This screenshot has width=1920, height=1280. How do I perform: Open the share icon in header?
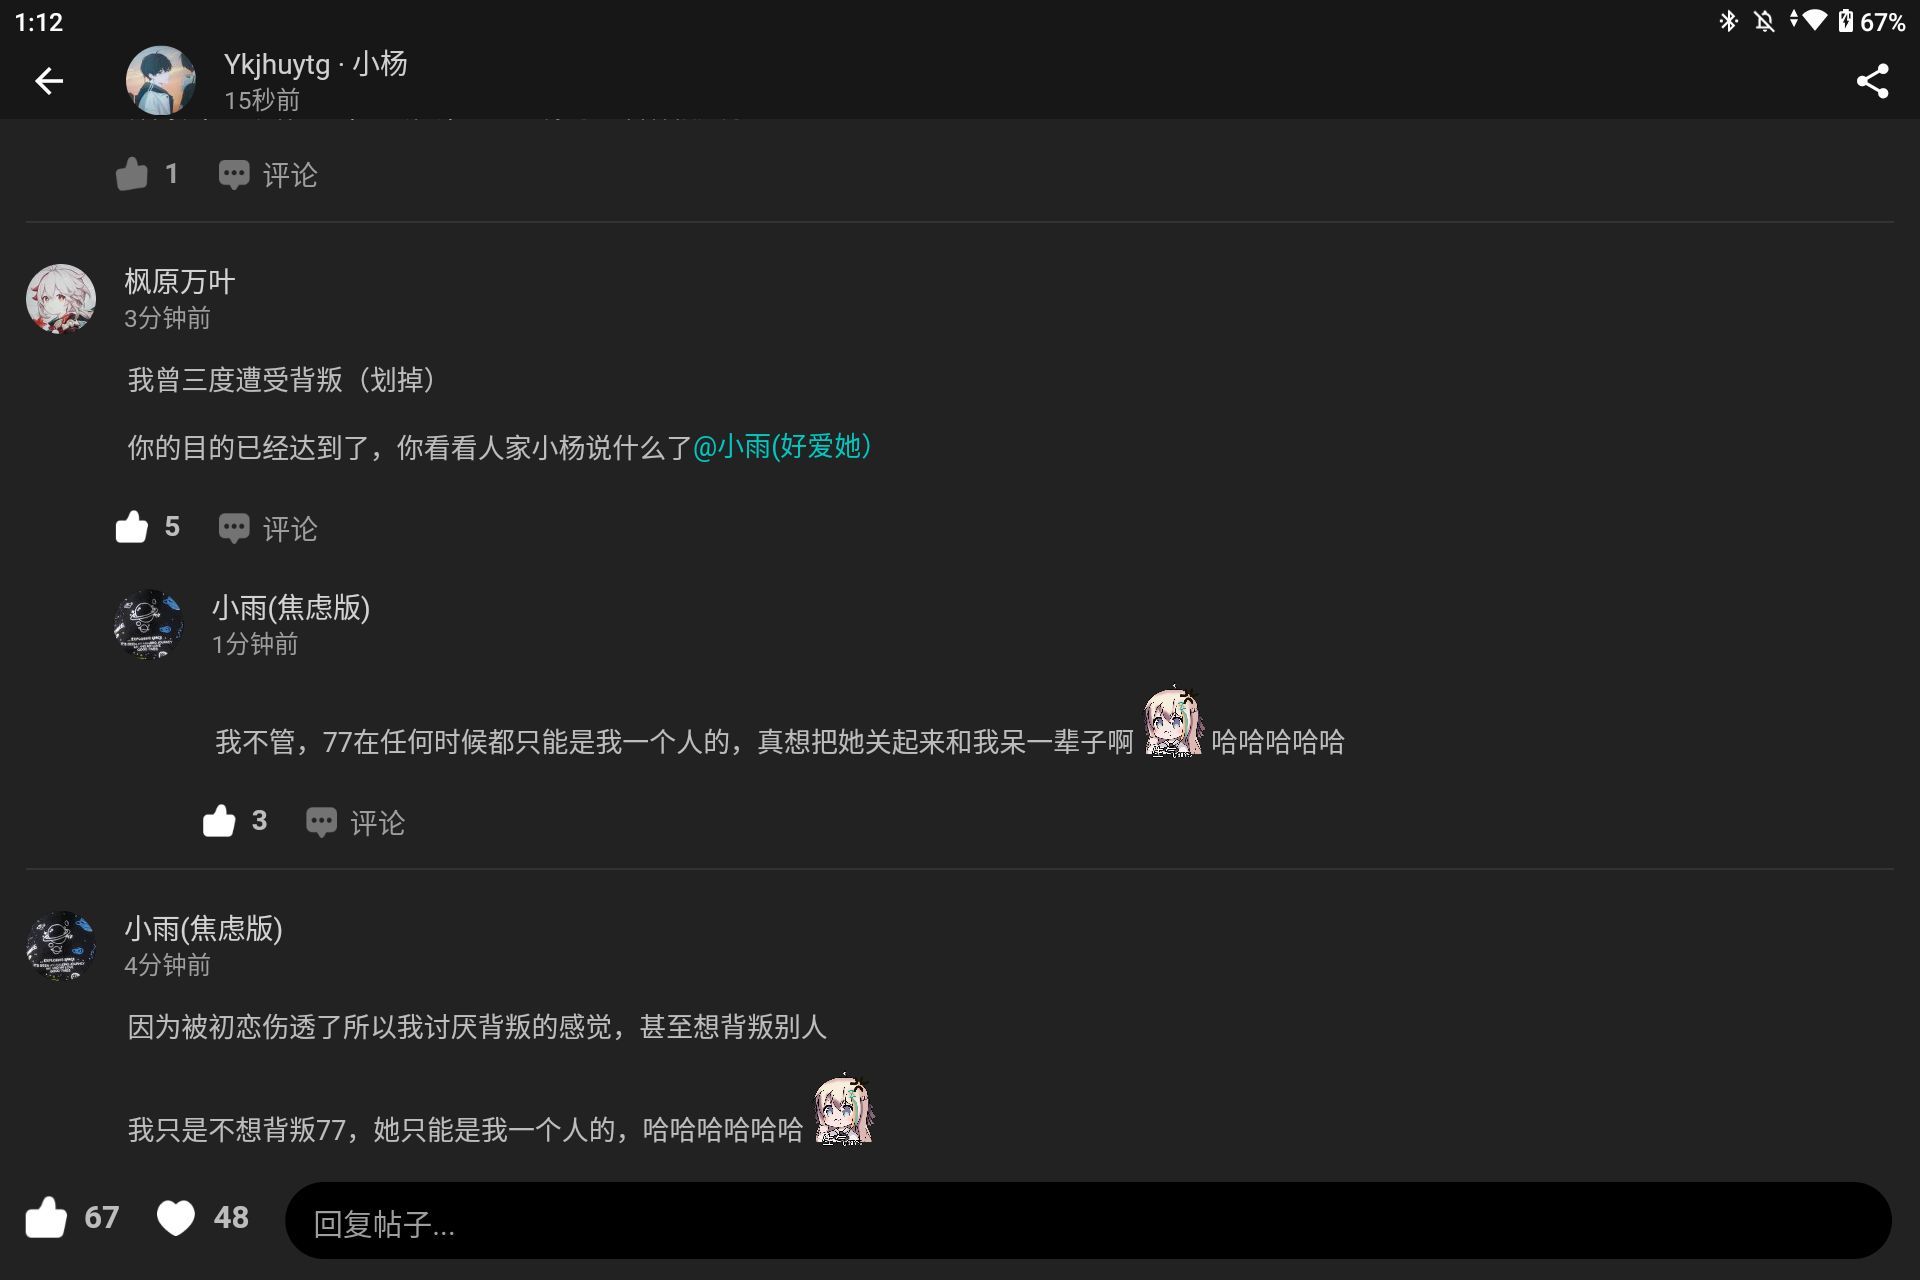[x=1872, y=81]
